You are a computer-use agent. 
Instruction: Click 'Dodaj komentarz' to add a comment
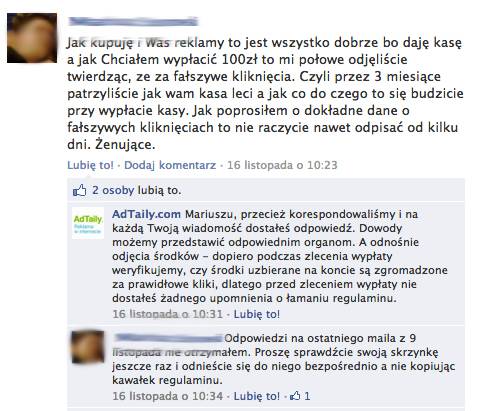170,165
